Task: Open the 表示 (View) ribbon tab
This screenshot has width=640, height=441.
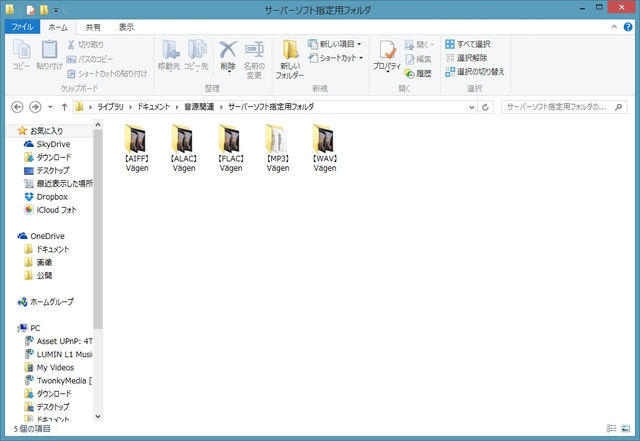Action: pos(126,27)
